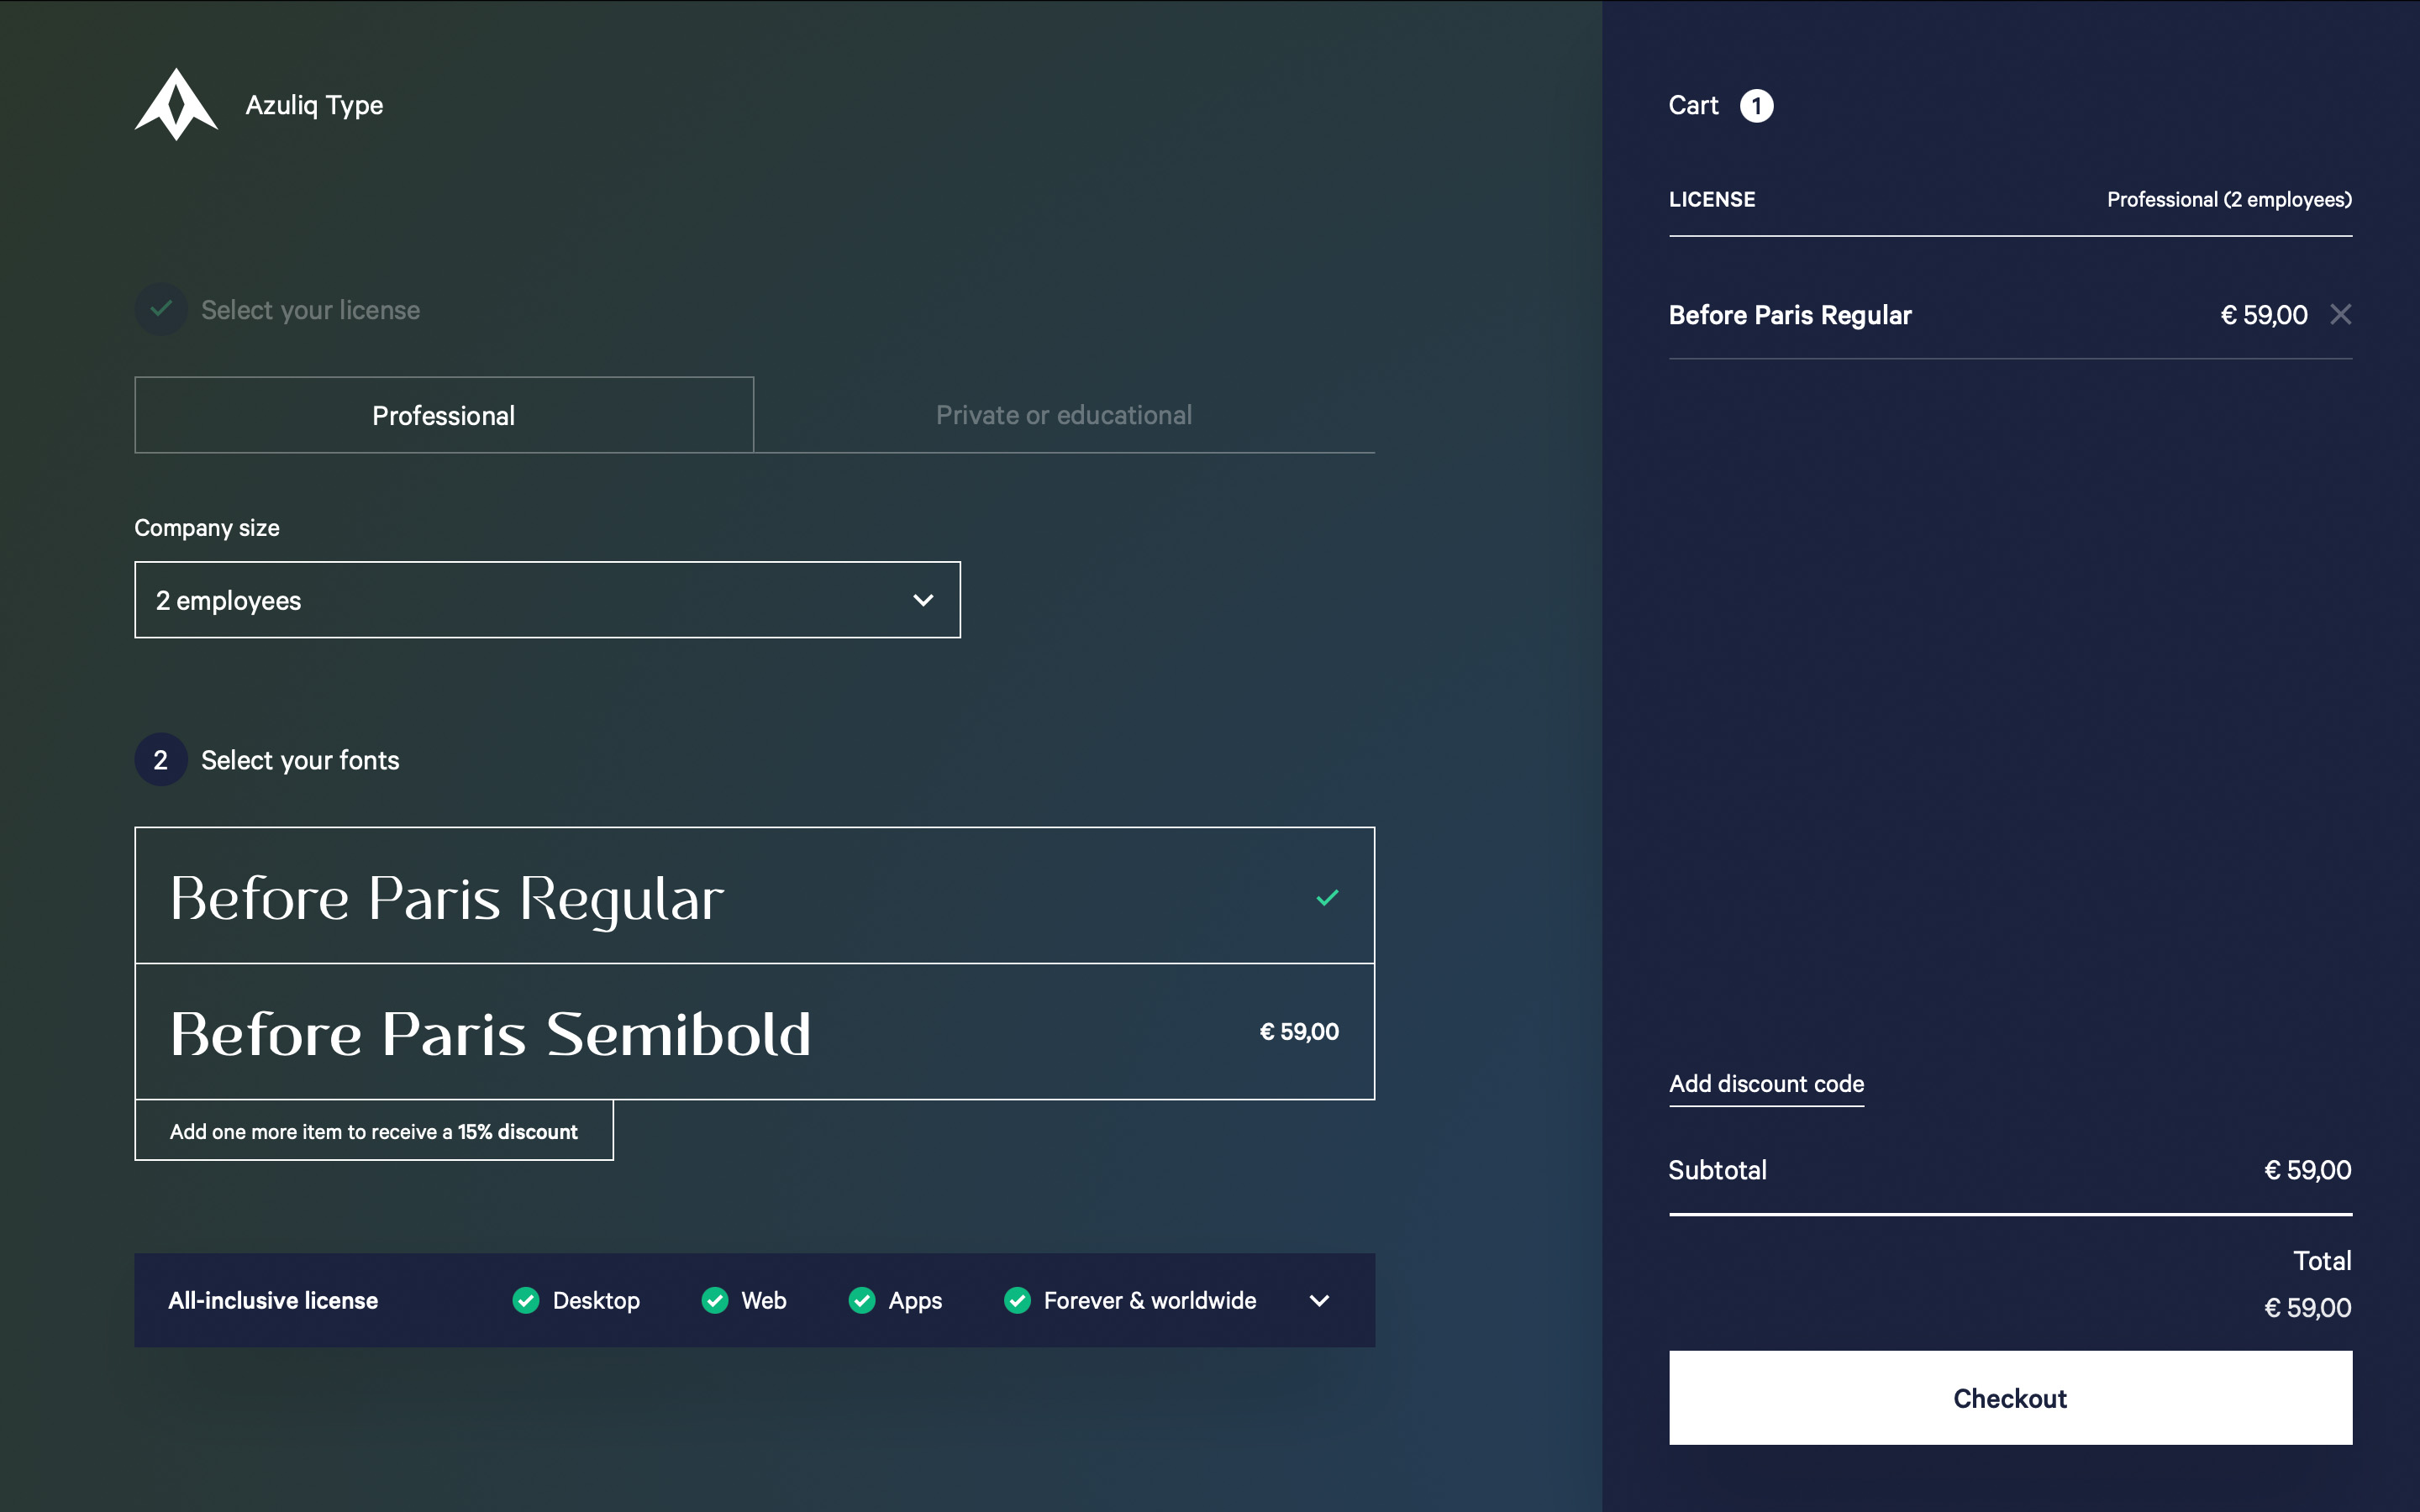Click the Desktop green check icon
Screen dimensions: 2420x1512
[526, 1300]
